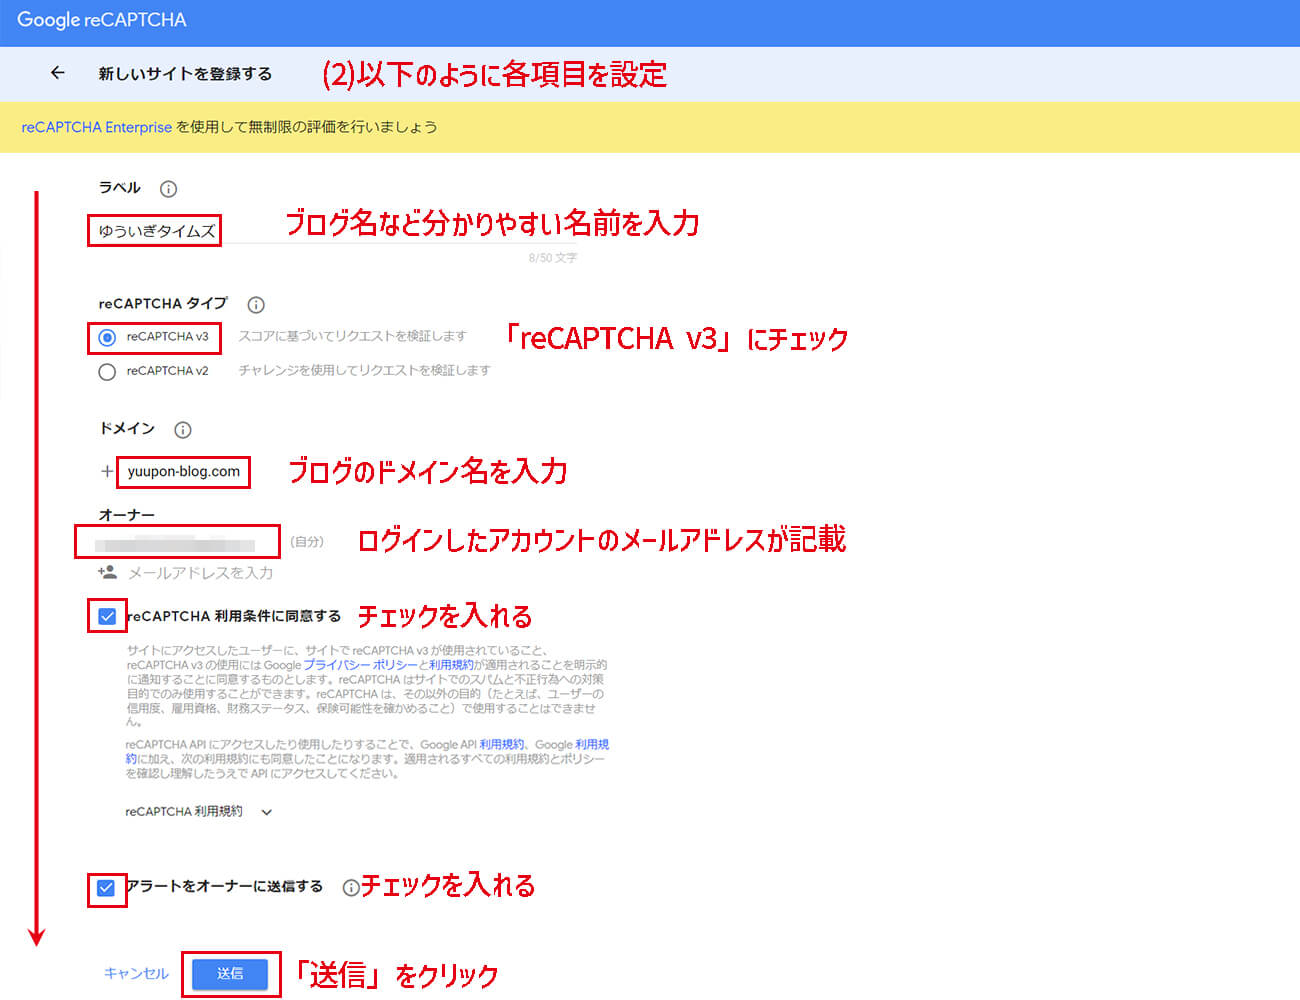
Task: Toggle reCAPTCHA 利用条件に同意する checkbox
Action: click(x=107, y=616)
